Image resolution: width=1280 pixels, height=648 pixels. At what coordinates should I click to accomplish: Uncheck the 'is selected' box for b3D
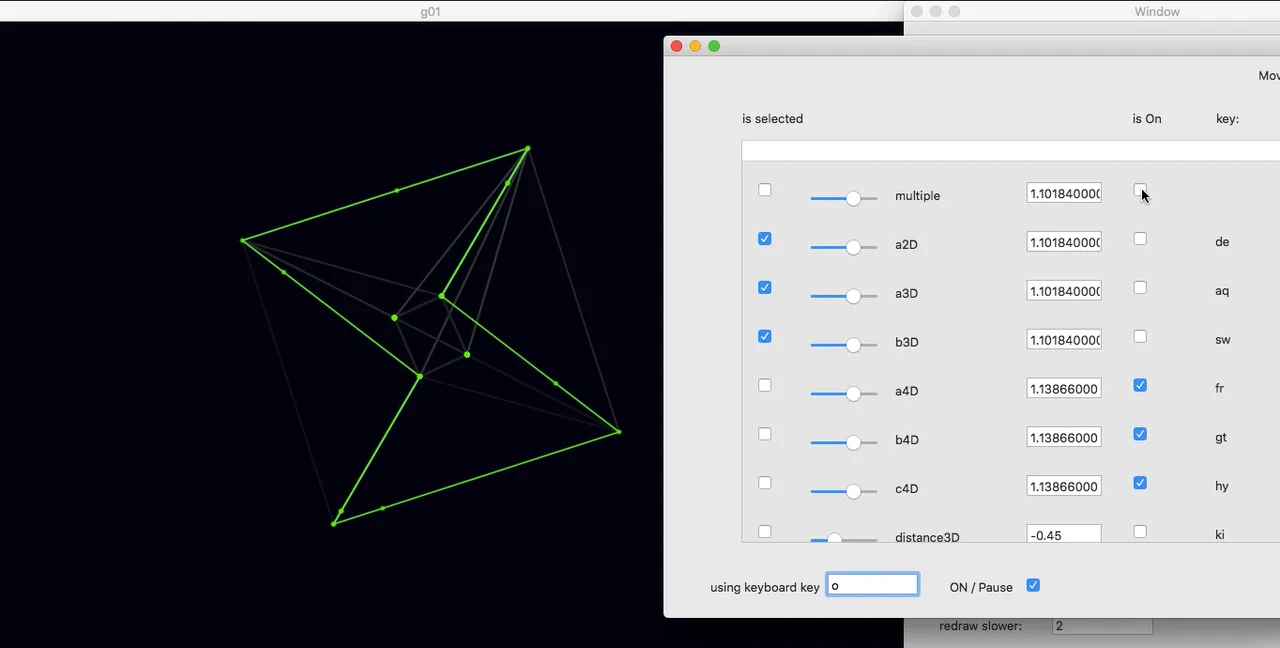coord(765,337)
